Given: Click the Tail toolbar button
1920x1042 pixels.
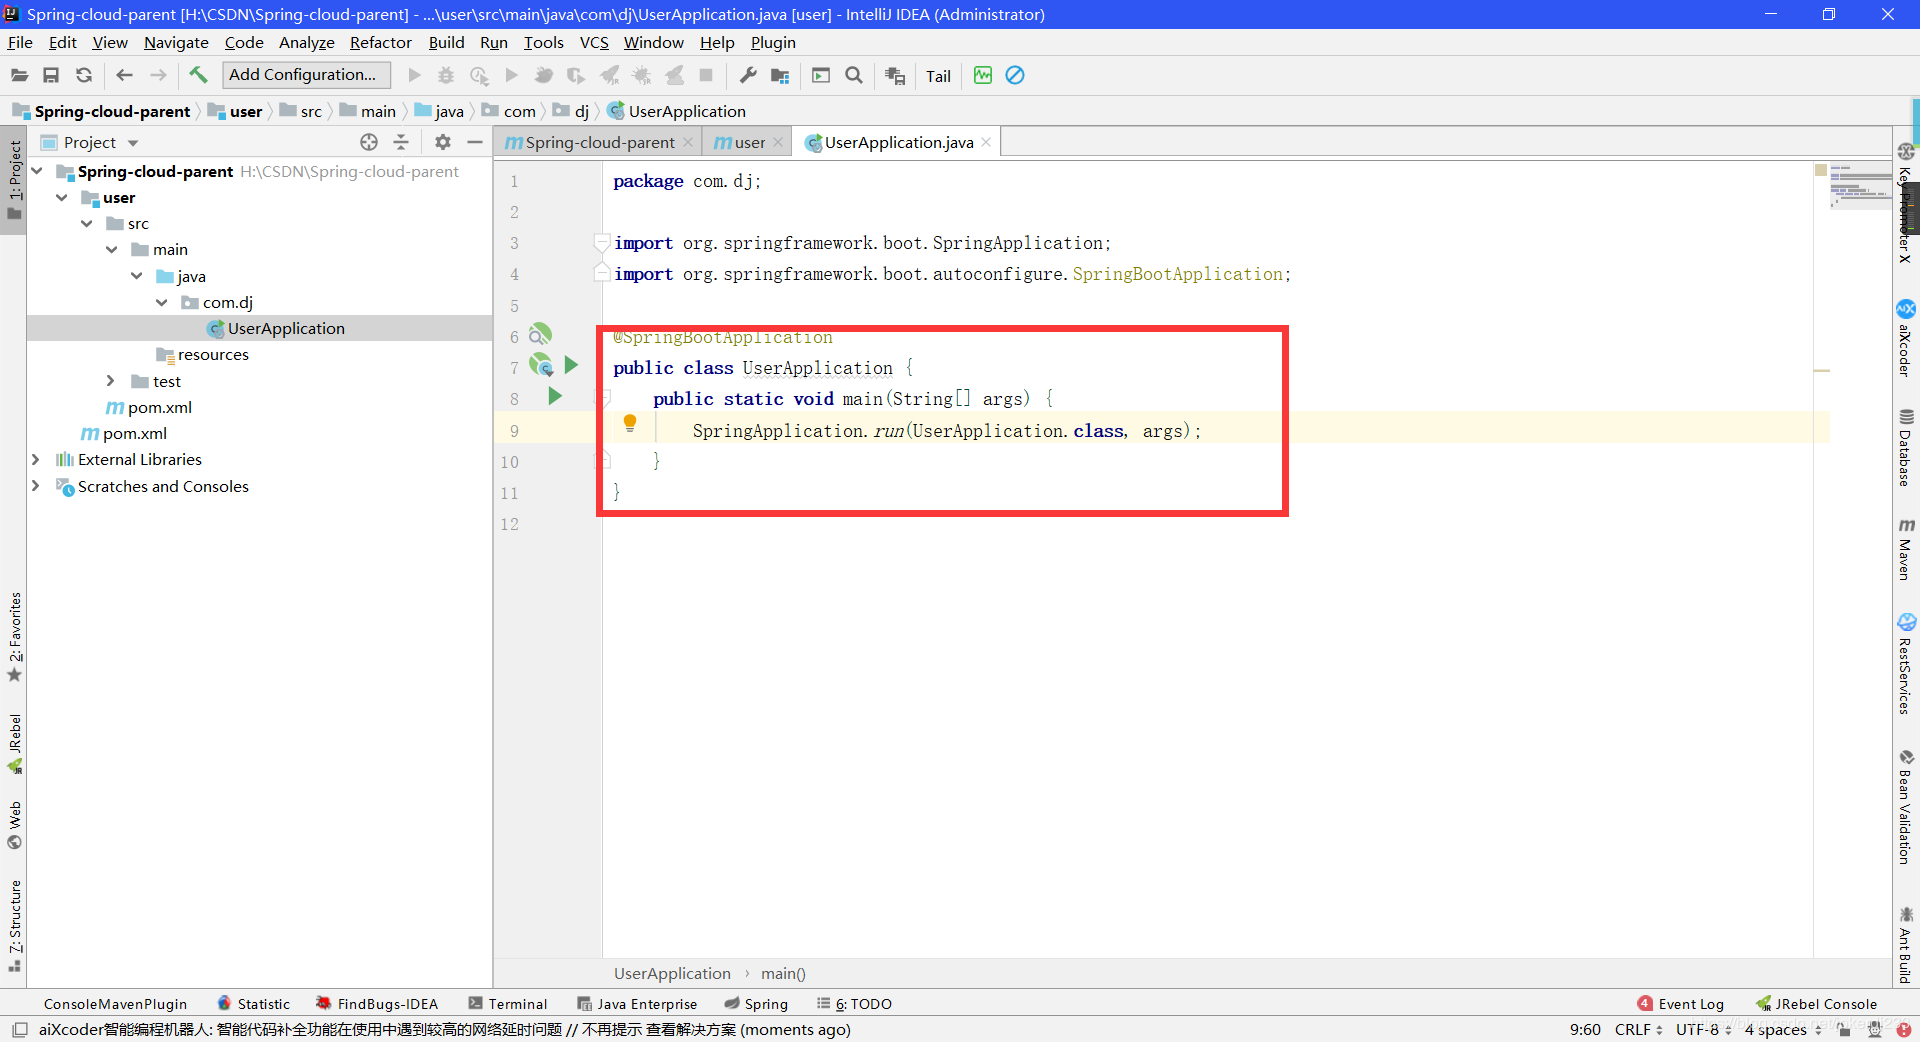Looking at the screenshot, I should (938, 76).
